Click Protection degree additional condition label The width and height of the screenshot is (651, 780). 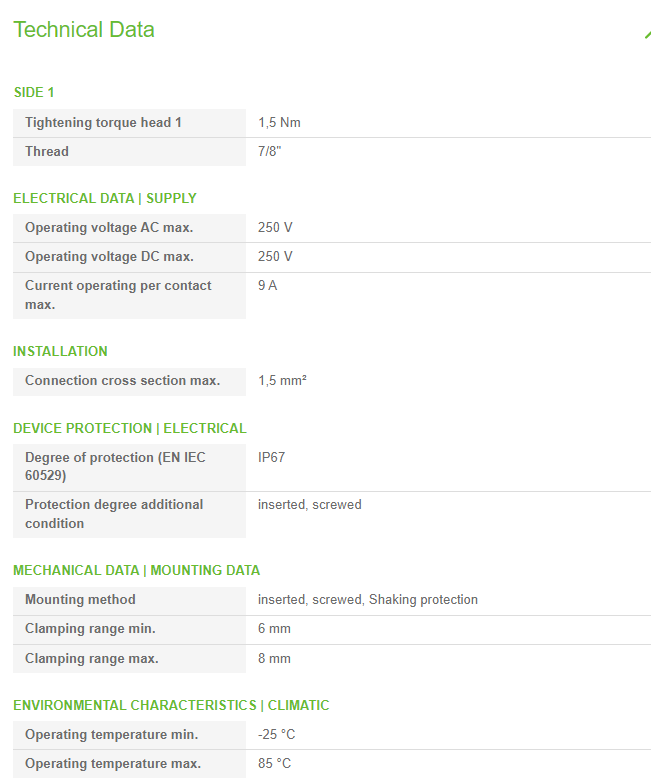(114, 514)
